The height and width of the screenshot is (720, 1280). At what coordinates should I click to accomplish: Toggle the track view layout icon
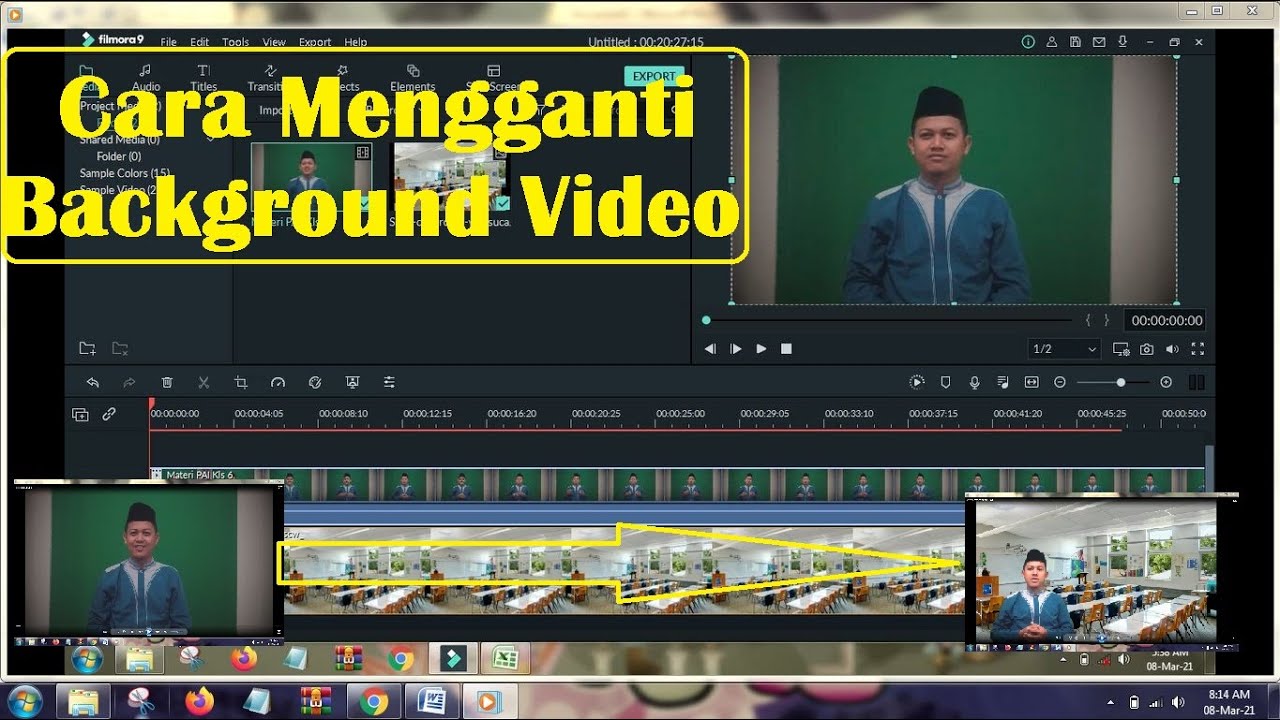pyautogui.click(x=1196, y=382)
